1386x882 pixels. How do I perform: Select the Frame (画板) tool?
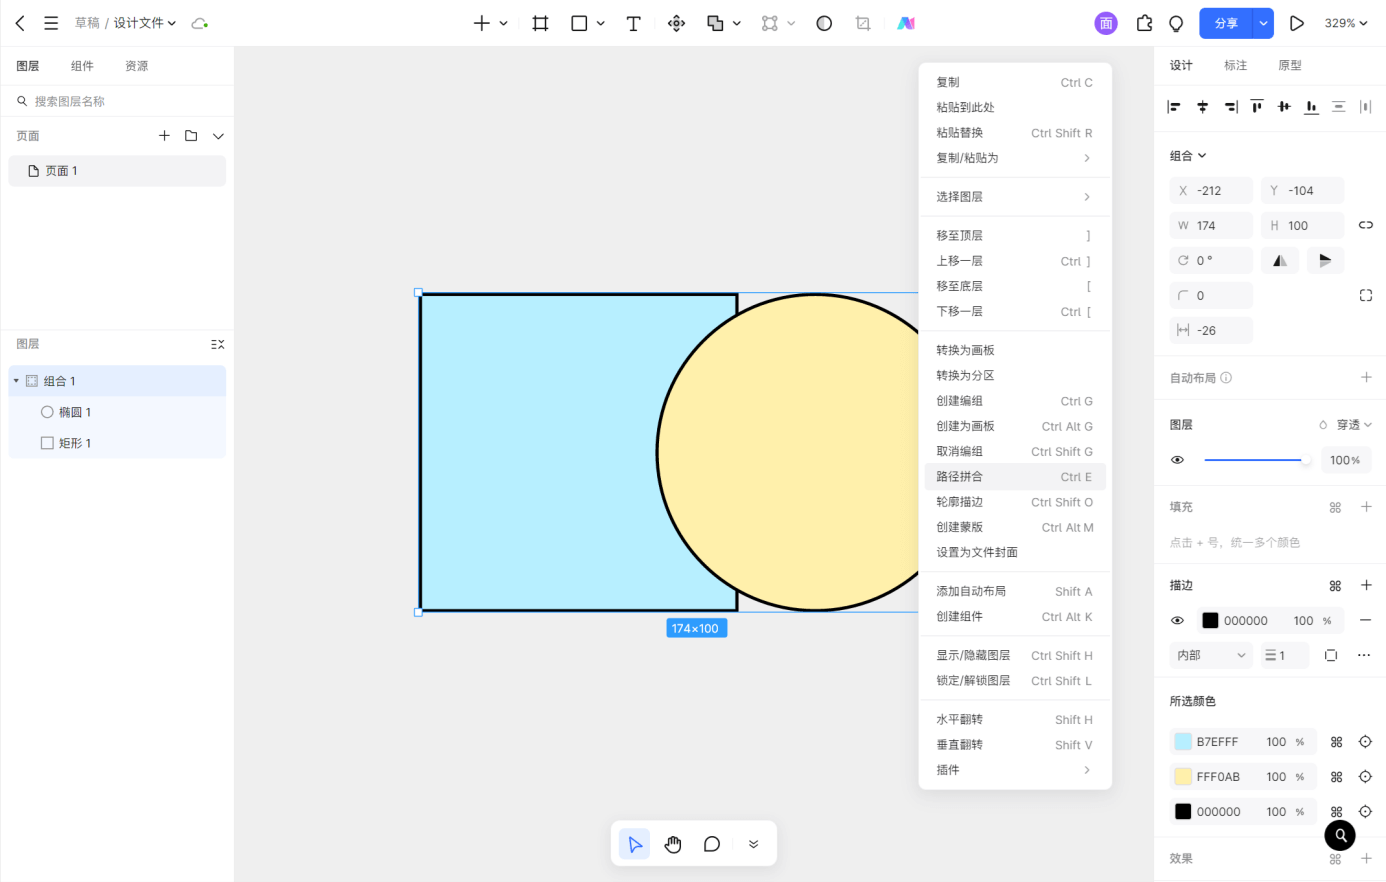pyautogui.click(x=540, y=23)
